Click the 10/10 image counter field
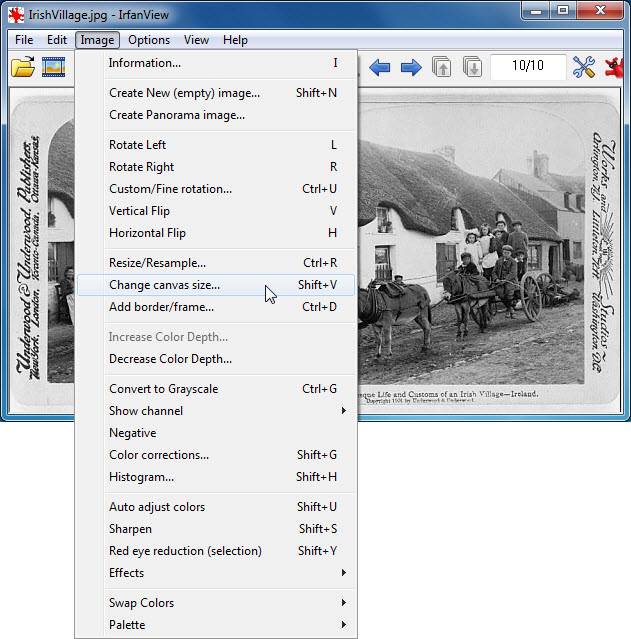The height and width of the screenshot is (639, 631). coord(528,67)
